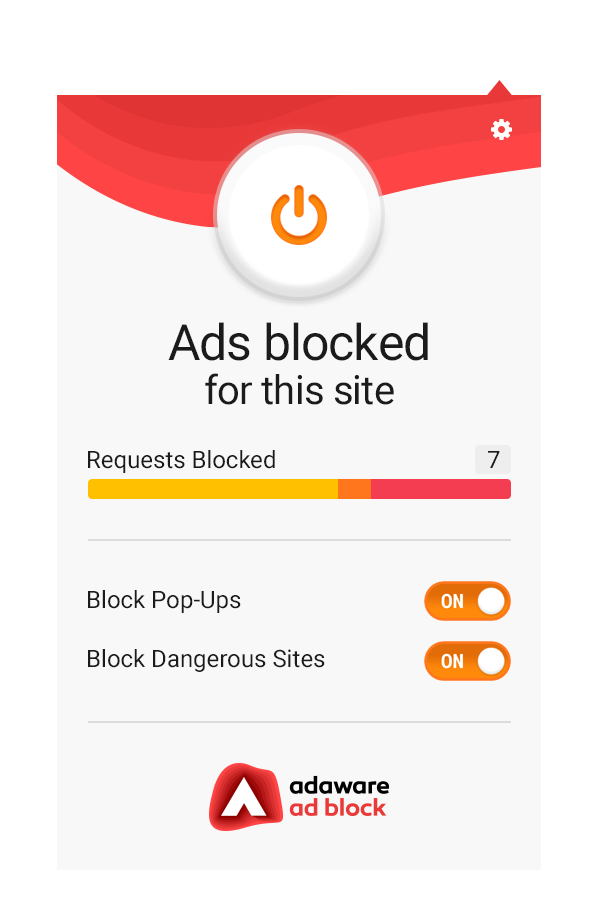Select yellow segment of blocked requests bar
This screenshot has height=900, width=600.
click(x=213, y=489)
